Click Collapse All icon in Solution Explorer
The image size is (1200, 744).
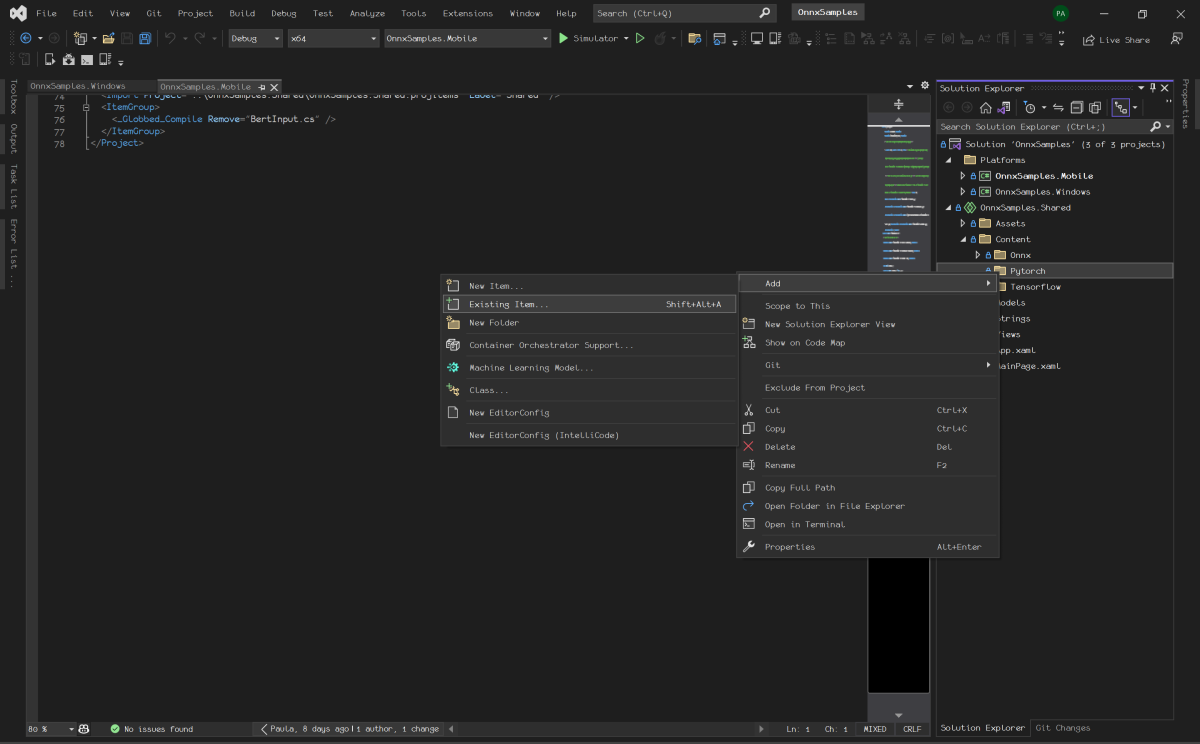1077,107
